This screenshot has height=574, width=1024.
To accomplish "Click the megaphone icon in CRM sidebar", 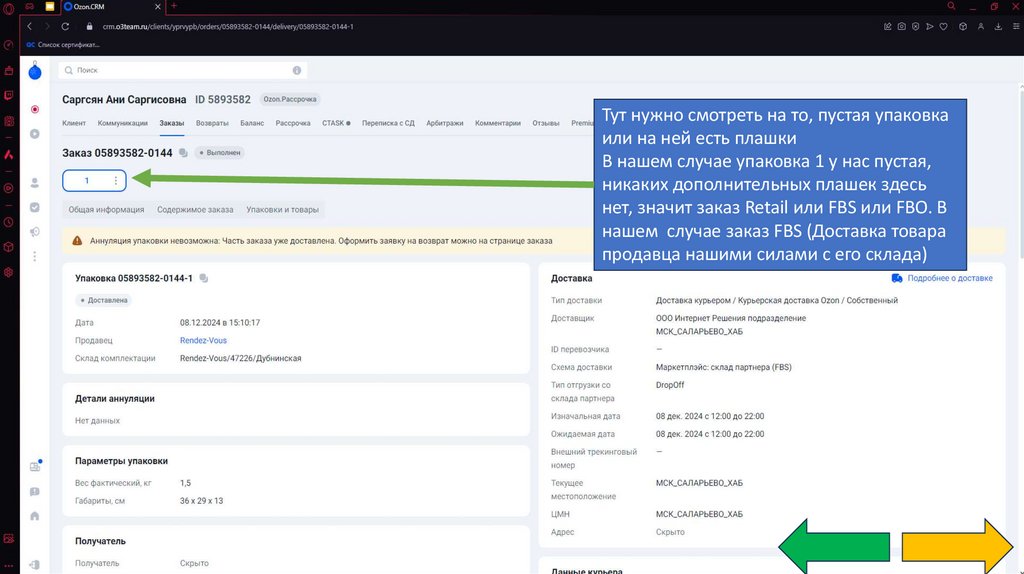I will click(35, 232).
